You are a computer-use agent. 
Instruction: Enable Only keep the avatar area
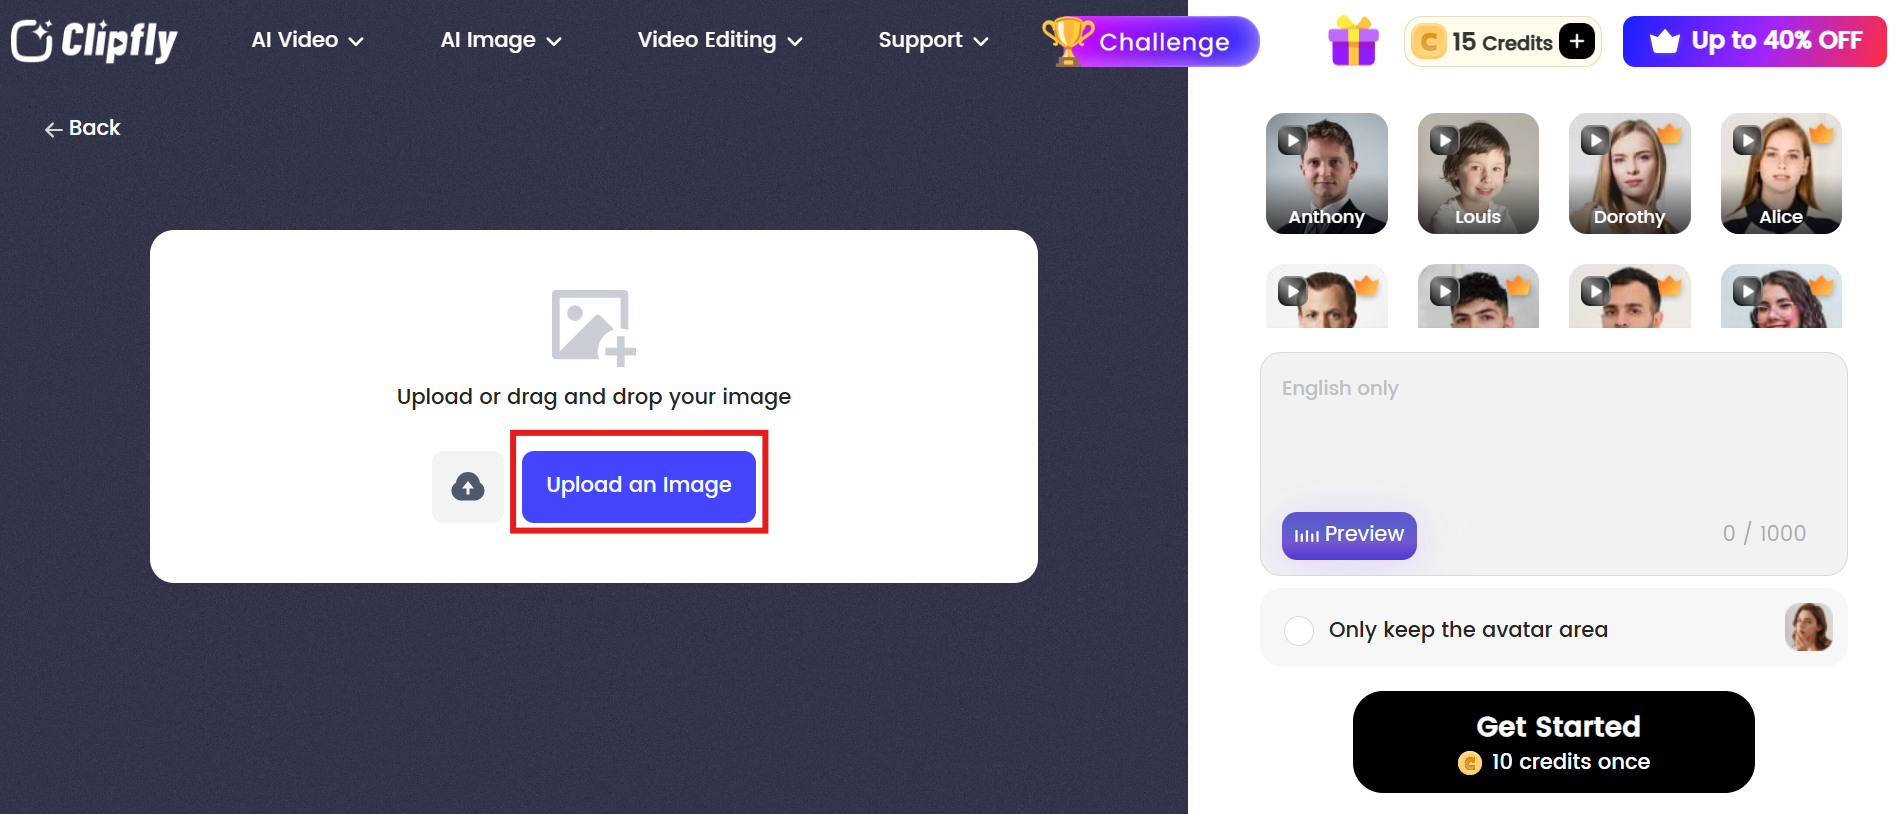coord(1299,631)
